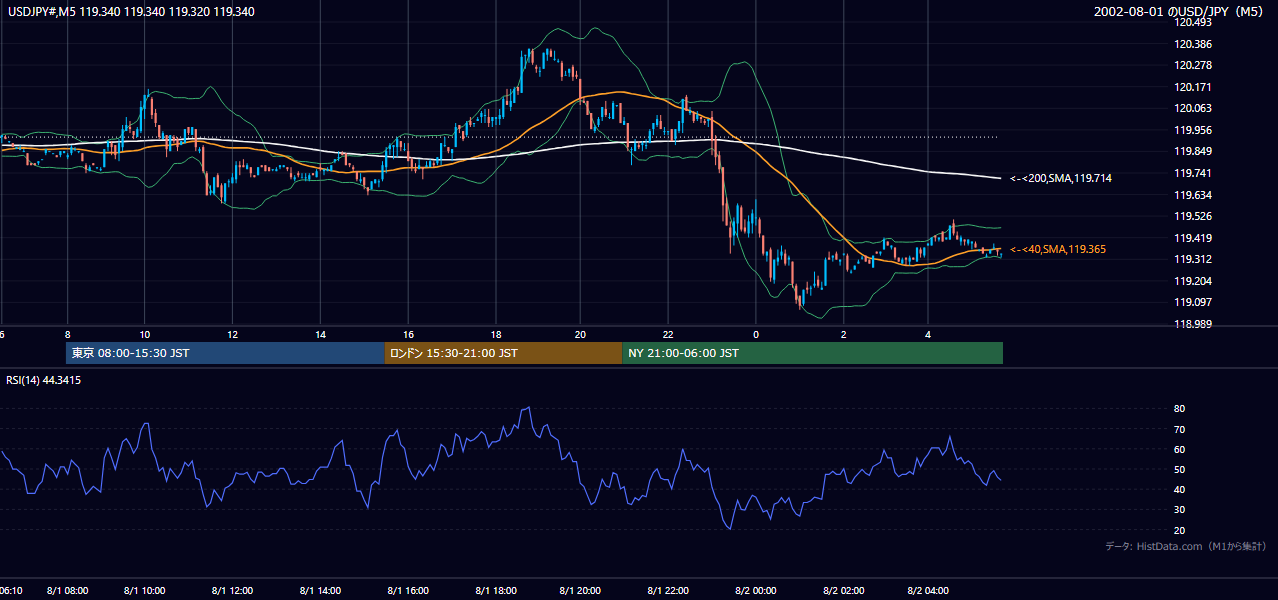1278x600 pixels.
Task: Click price axis value 118.989
Action: (1195, 324)
